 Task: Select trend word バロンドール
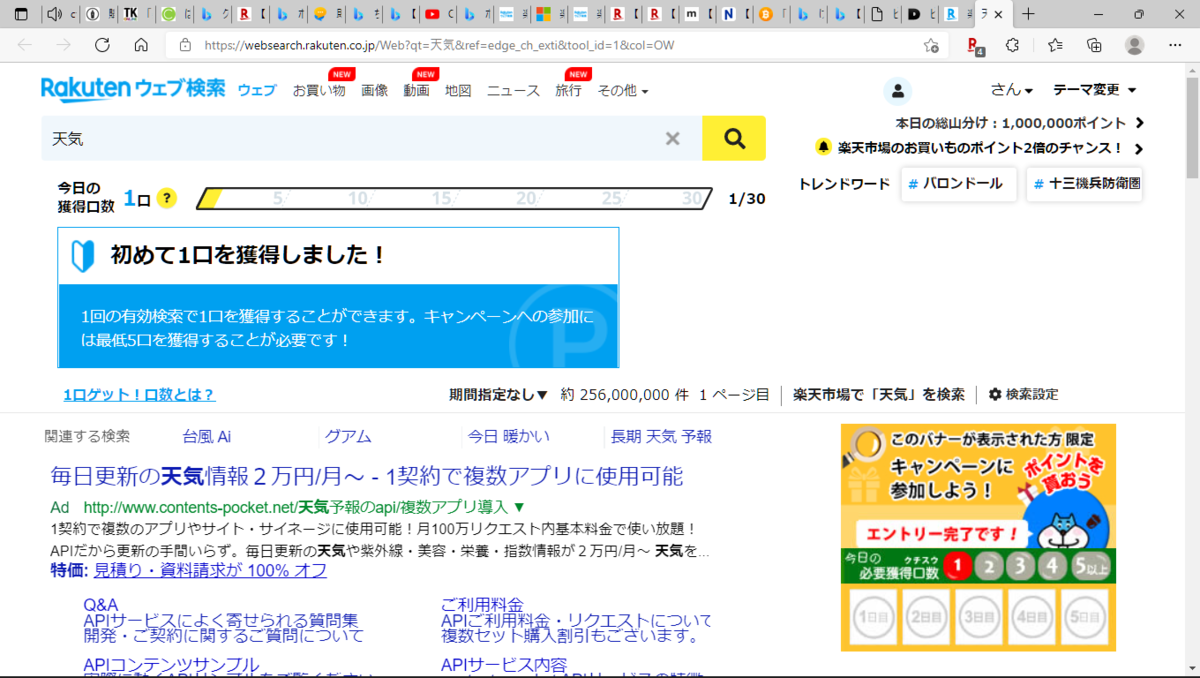click(959, 184)
